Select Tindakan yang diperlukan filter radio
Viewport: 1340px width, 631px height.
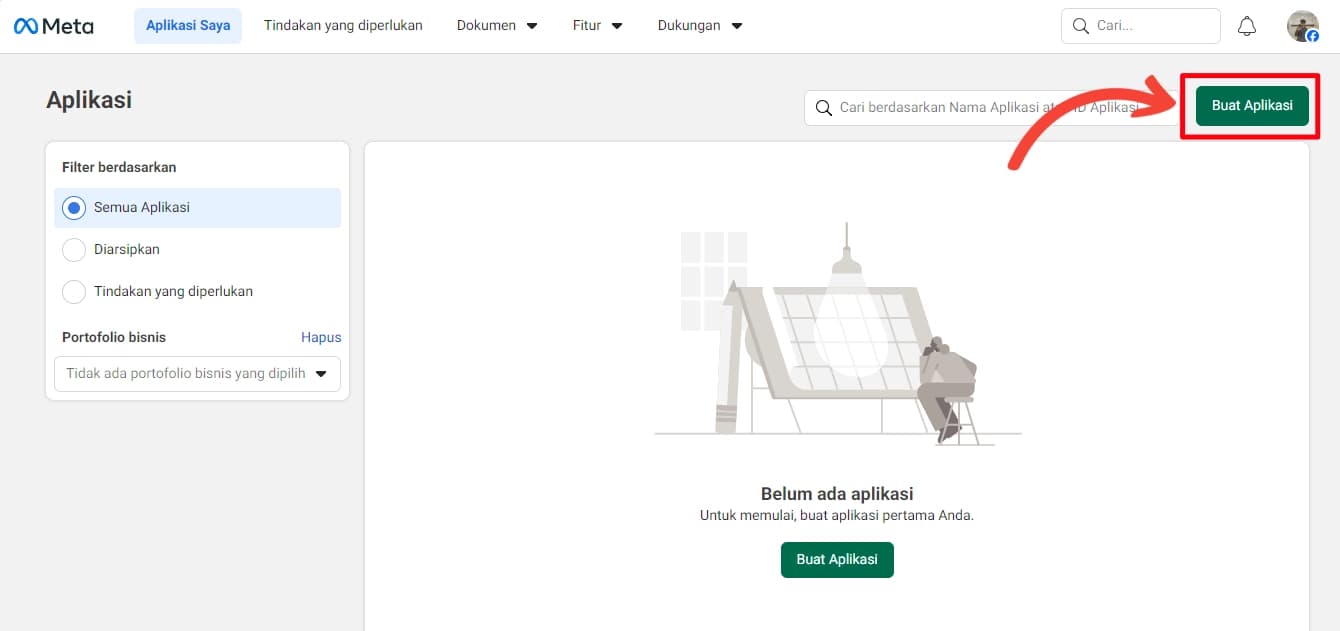coord(73,292)
